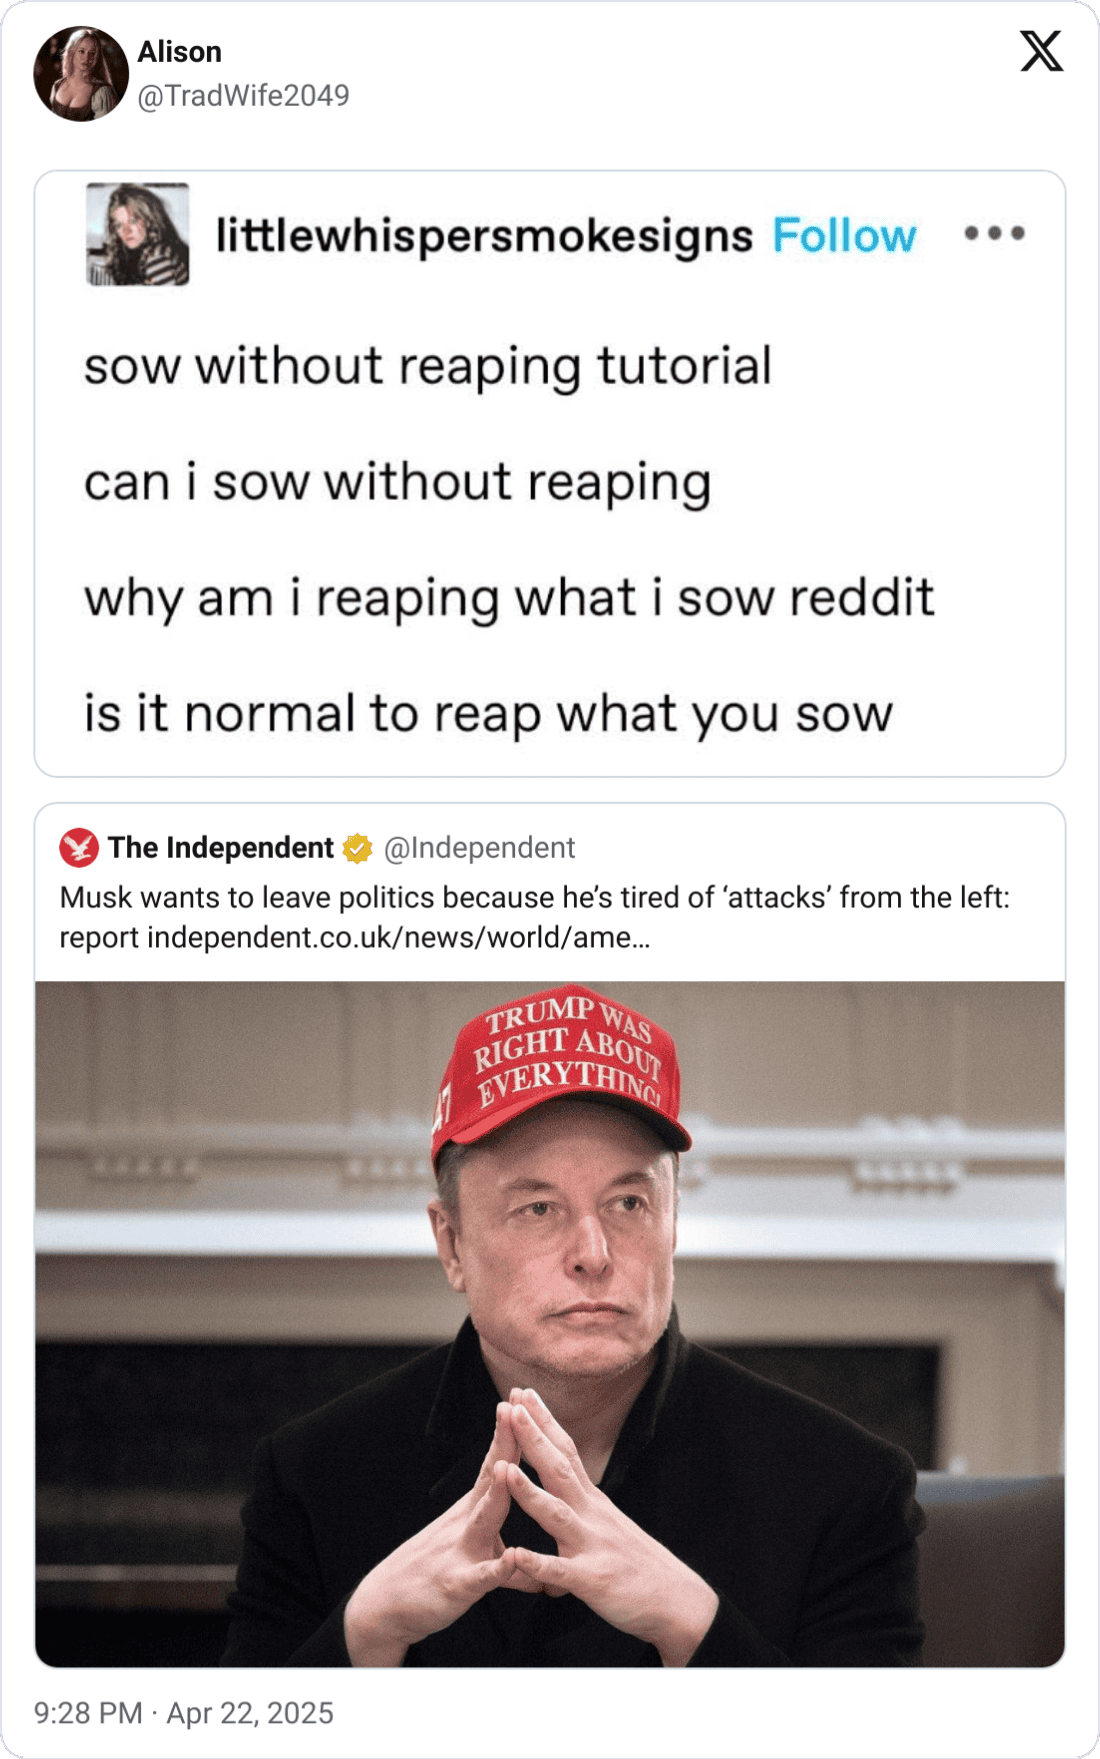Click the 9:28 PM Apr 22, 2025 timestamp
Screen dimensions: 1100x1759
184,1713
